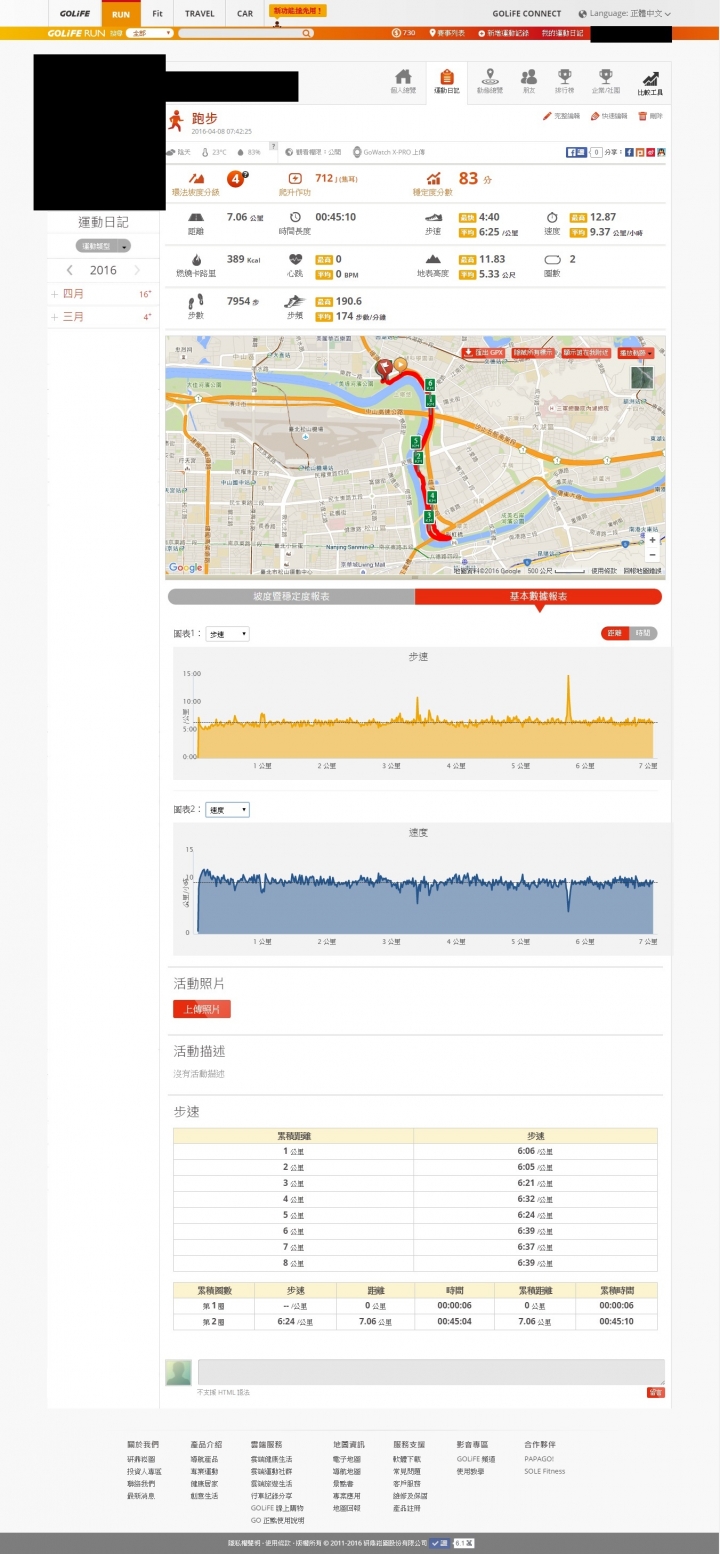Image resolution: width=720 pixels, height=1554 pixels.
Task: Go to next year arrow
Action: pyautogui.click(x=137, y=270)
